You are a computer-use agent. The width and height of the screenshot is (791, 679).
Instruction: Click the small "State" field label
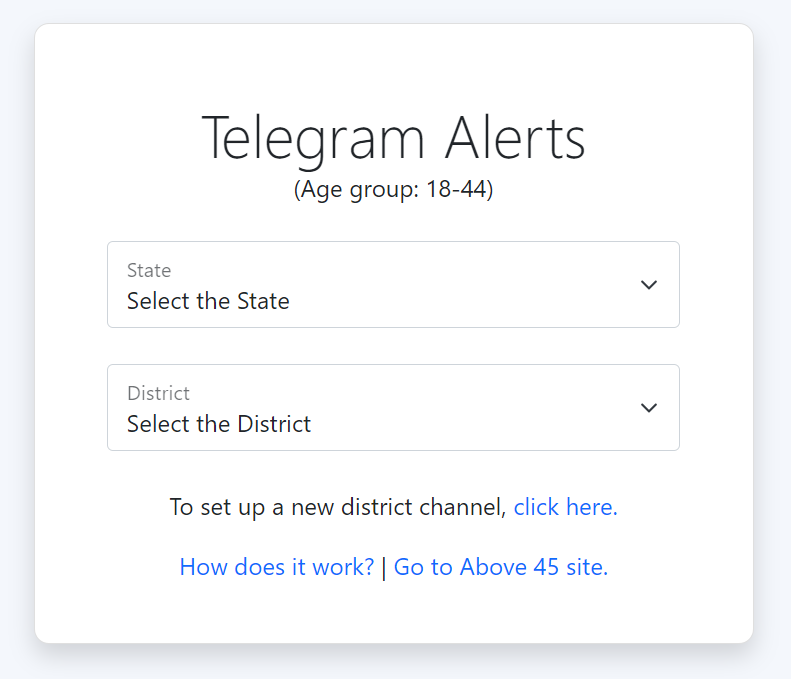click(149, 270)
